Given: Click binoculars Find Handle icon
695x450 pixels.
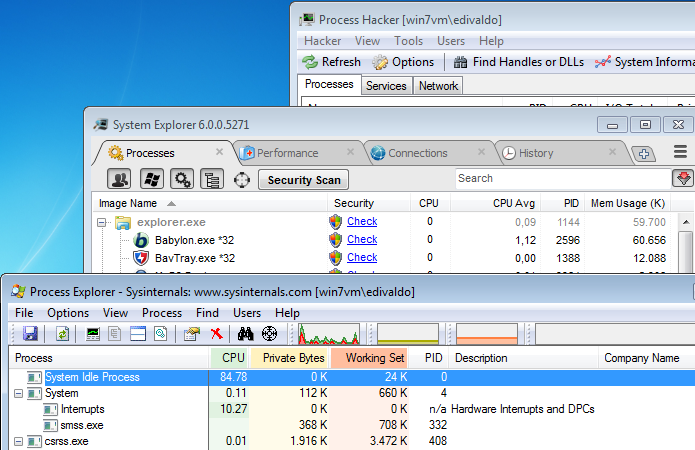Looking at the screenshot, I should (245, 333).
